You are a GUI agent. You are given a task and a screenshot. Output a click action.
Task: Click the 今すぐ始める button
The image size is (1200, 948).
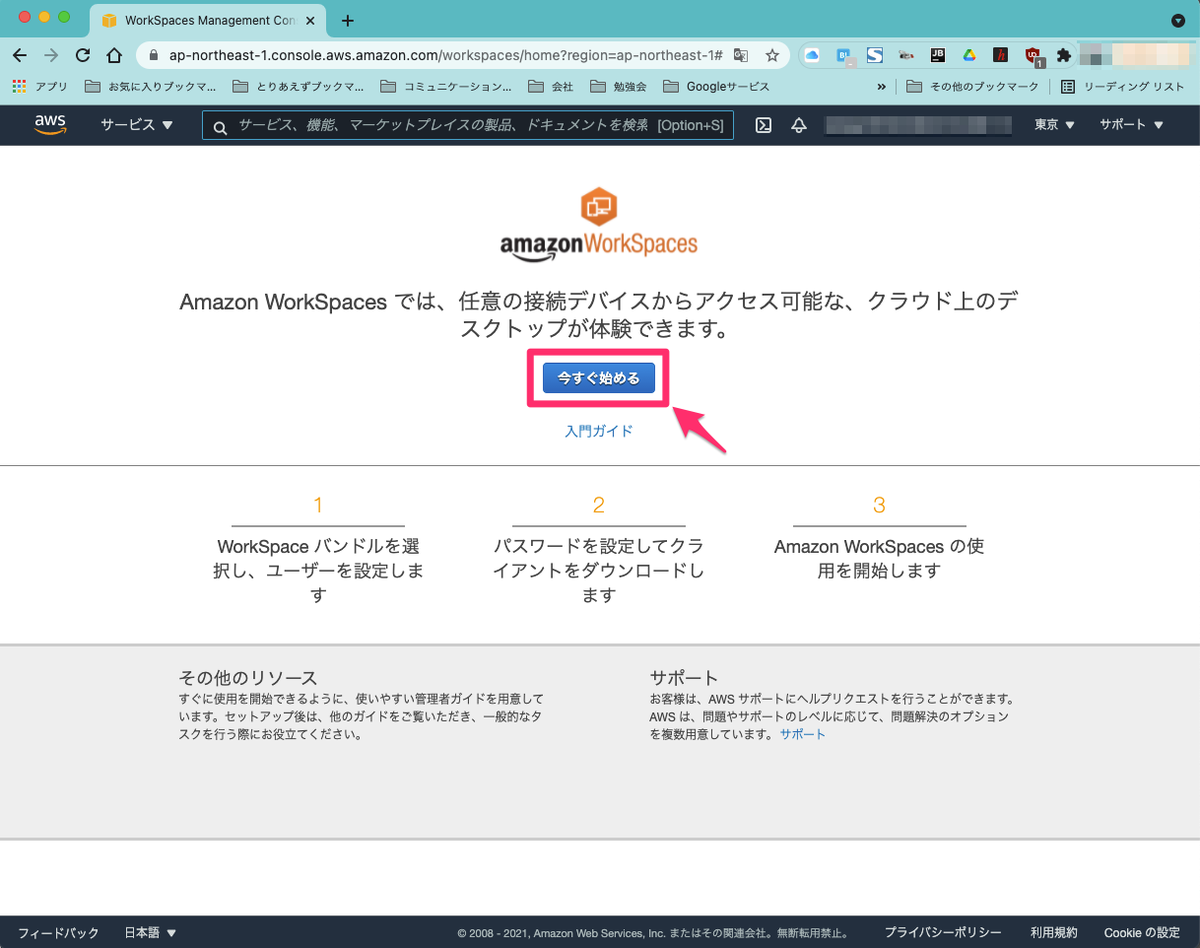(x=598, y=377)
